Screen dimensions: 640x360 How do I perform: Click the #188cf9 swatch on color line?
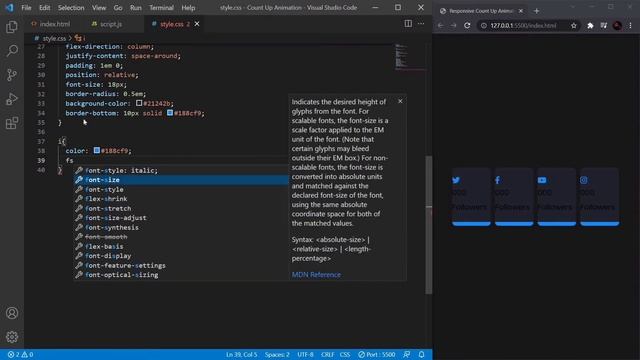click(97, 150)
